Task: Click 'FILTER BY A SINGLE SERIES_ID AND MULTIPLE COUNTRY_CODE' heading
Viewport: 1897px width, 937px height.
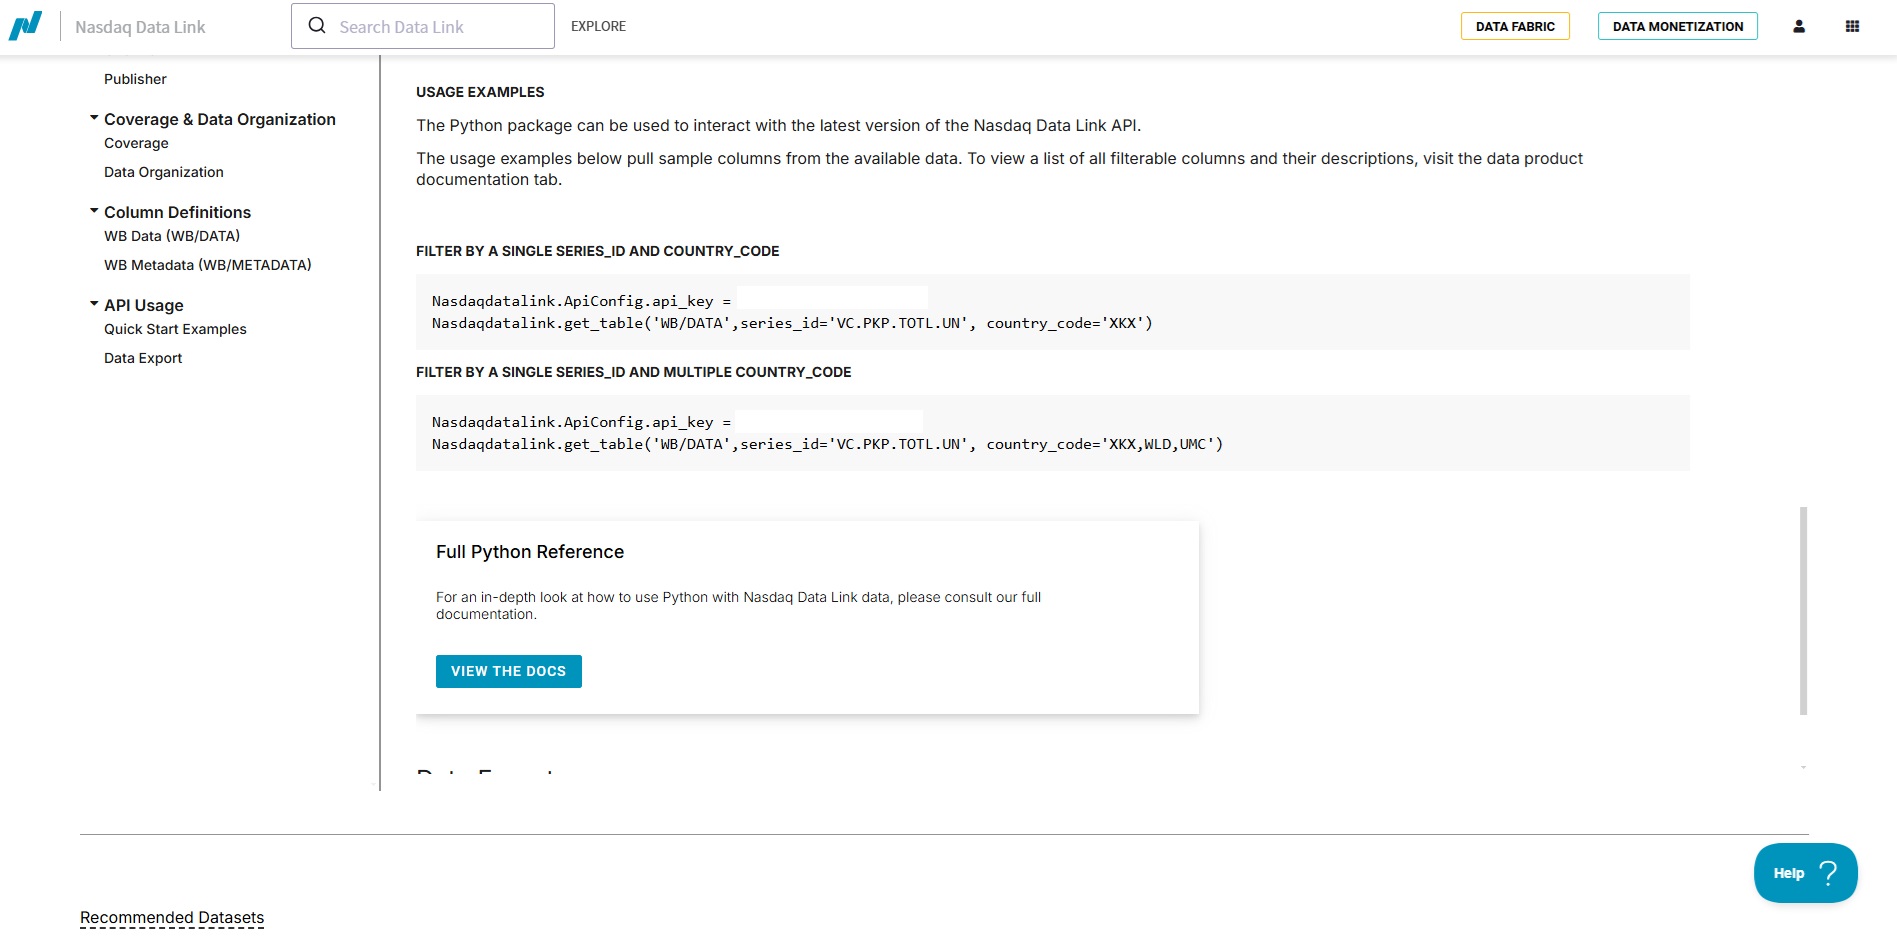Action: pyautogui.click(x=634, y=372)
